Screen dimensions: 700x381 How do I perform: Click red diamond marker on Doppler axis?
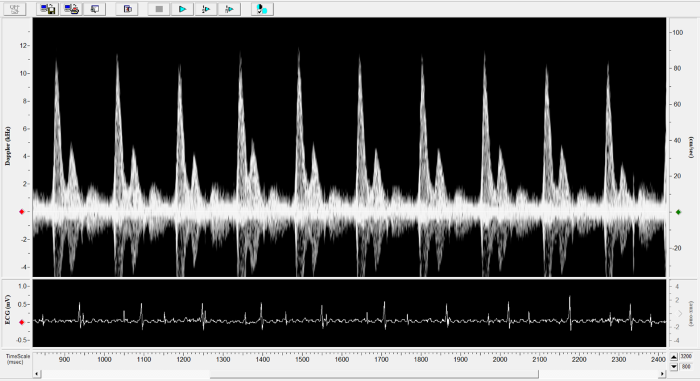(21, 212)
